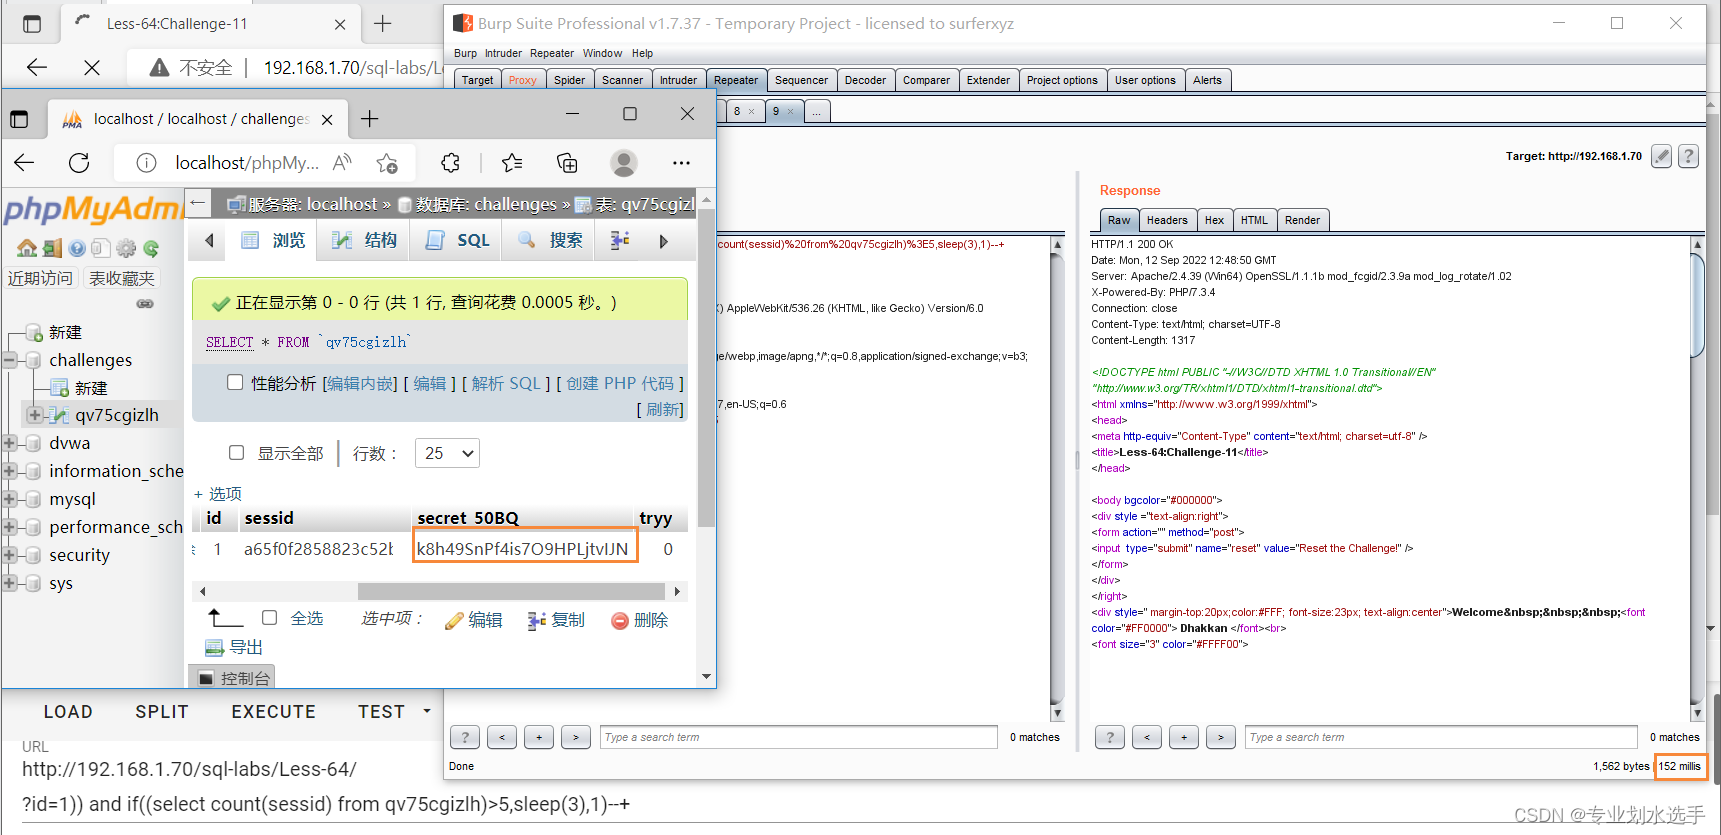Check the 全选 select-all checkbox
The height and width of the screenshot is (835, 1721).
(x=269, y=618)
